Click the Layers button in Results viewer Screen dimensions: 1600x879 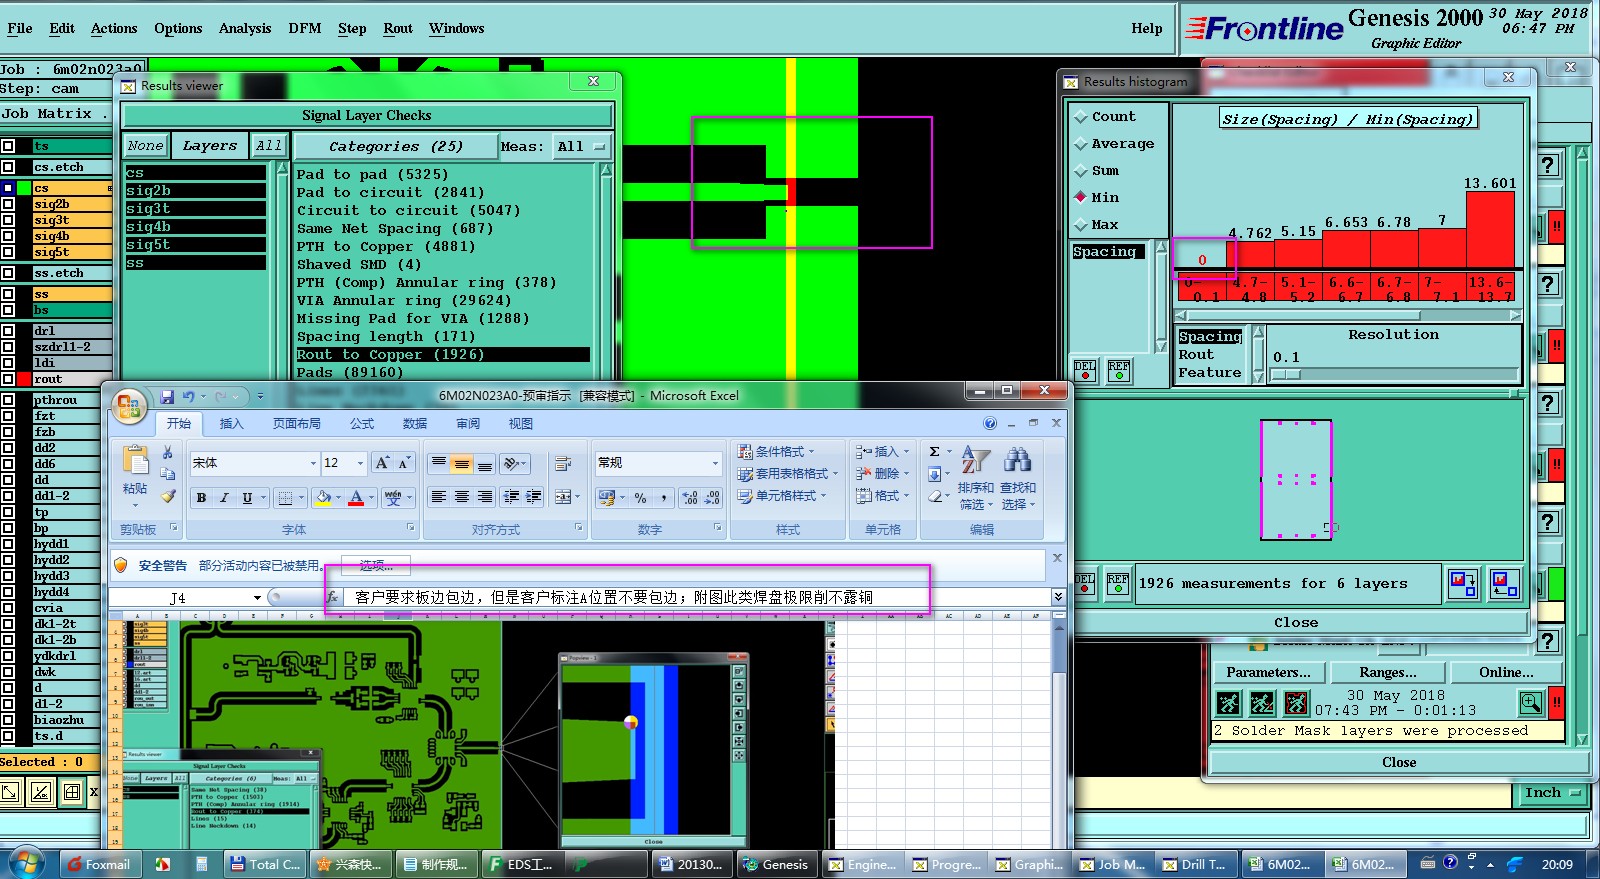click(x=209, y=146)
